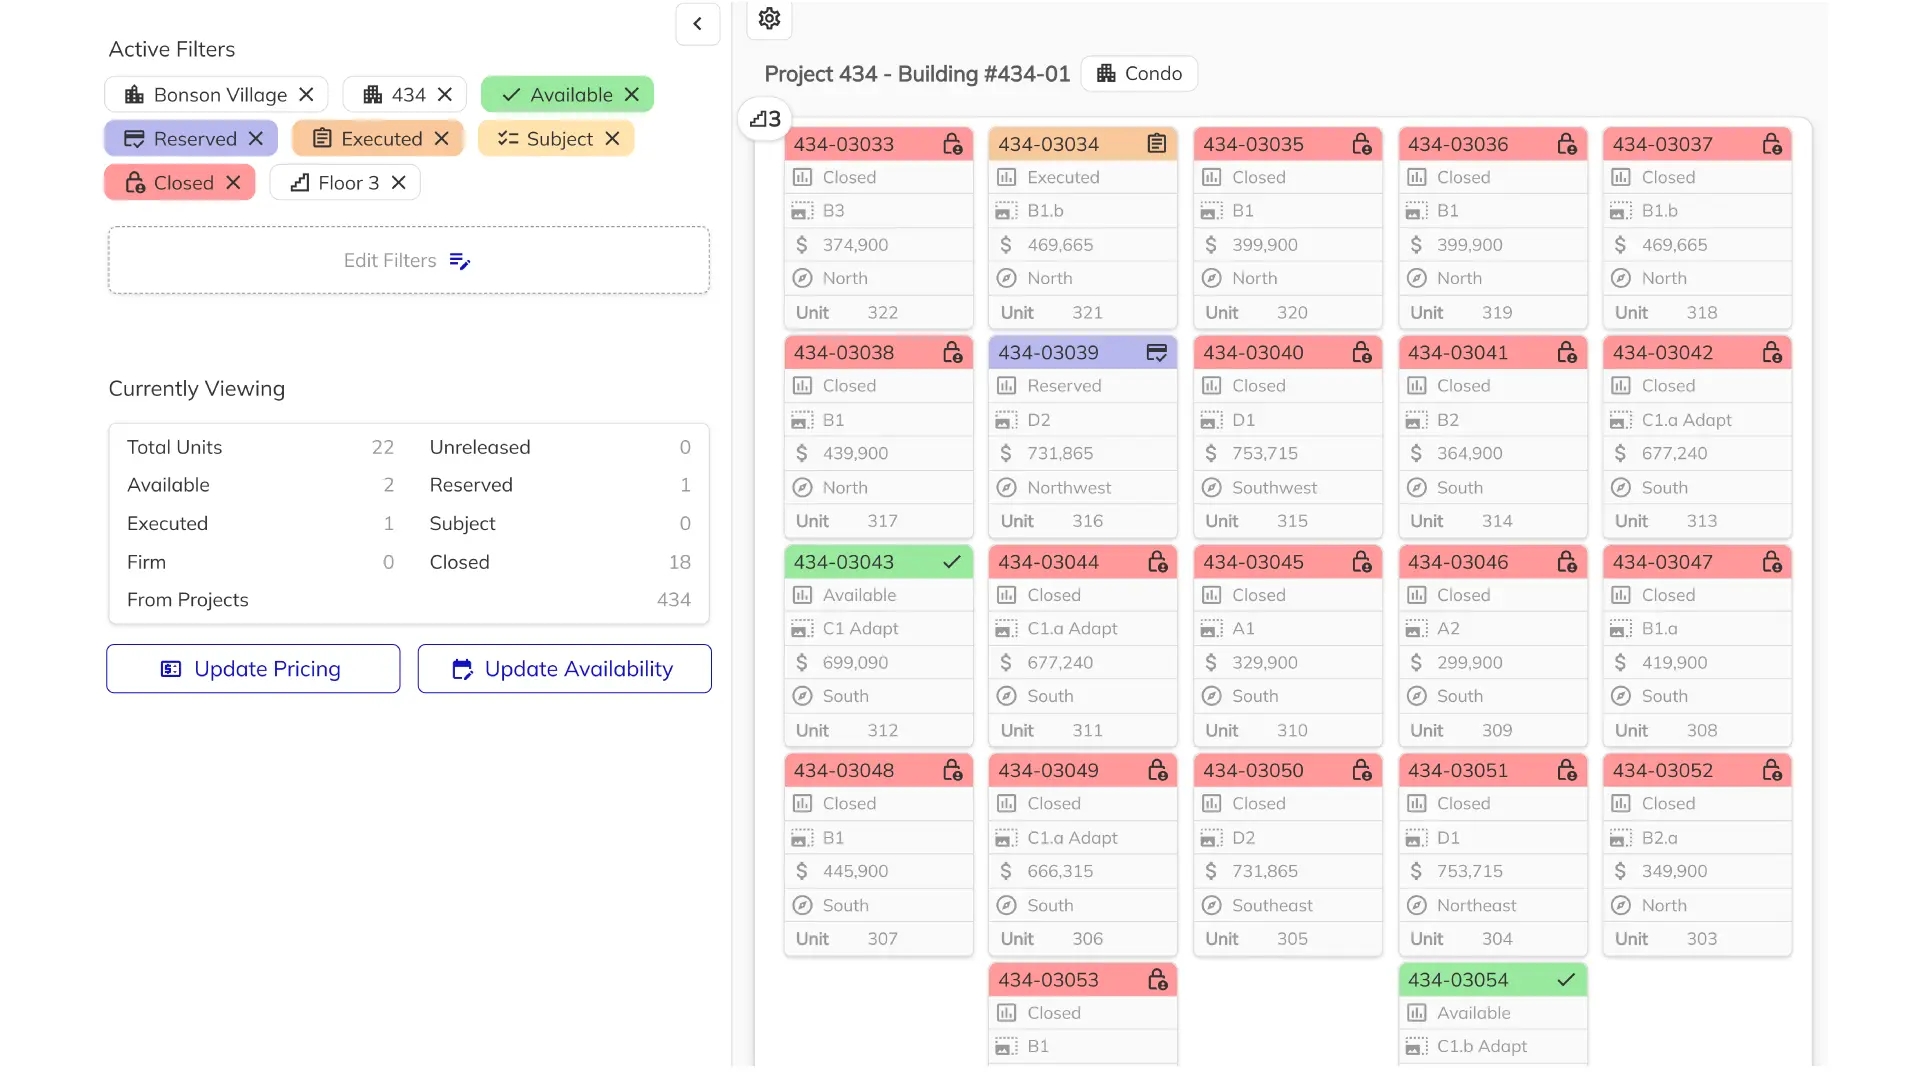The width and height of the screenshot is (1920, 1080).
Task: Click the reserved card icon on 434-03039
Action: click(1157, 353)
